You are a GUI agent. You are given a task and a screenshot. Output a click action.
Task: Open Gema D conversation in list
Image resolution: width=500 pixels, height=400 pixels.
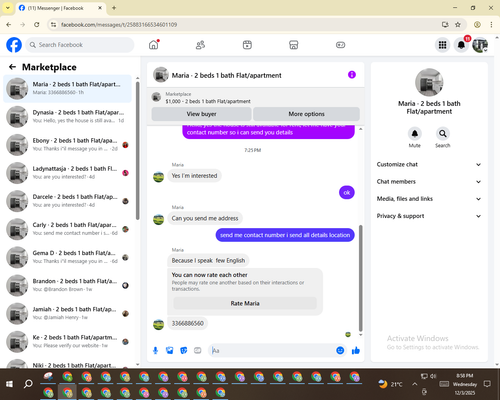coord(68,257)
